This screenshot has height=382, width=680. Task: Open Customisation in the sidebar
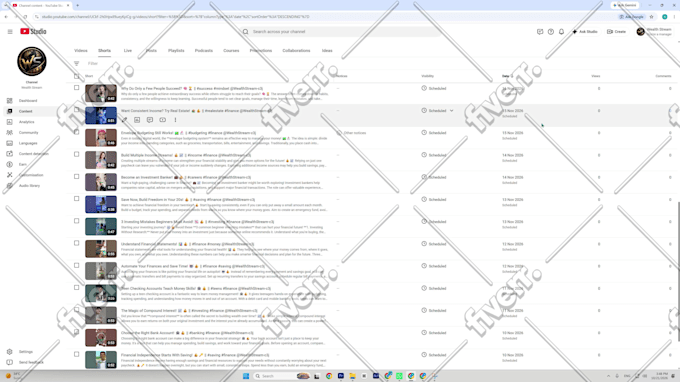tap(31, 175)
